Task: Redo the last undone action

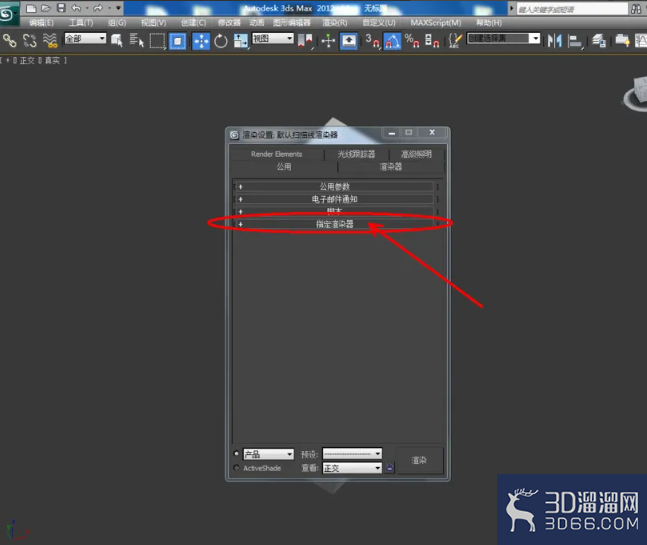Action: tap(98, 8)
